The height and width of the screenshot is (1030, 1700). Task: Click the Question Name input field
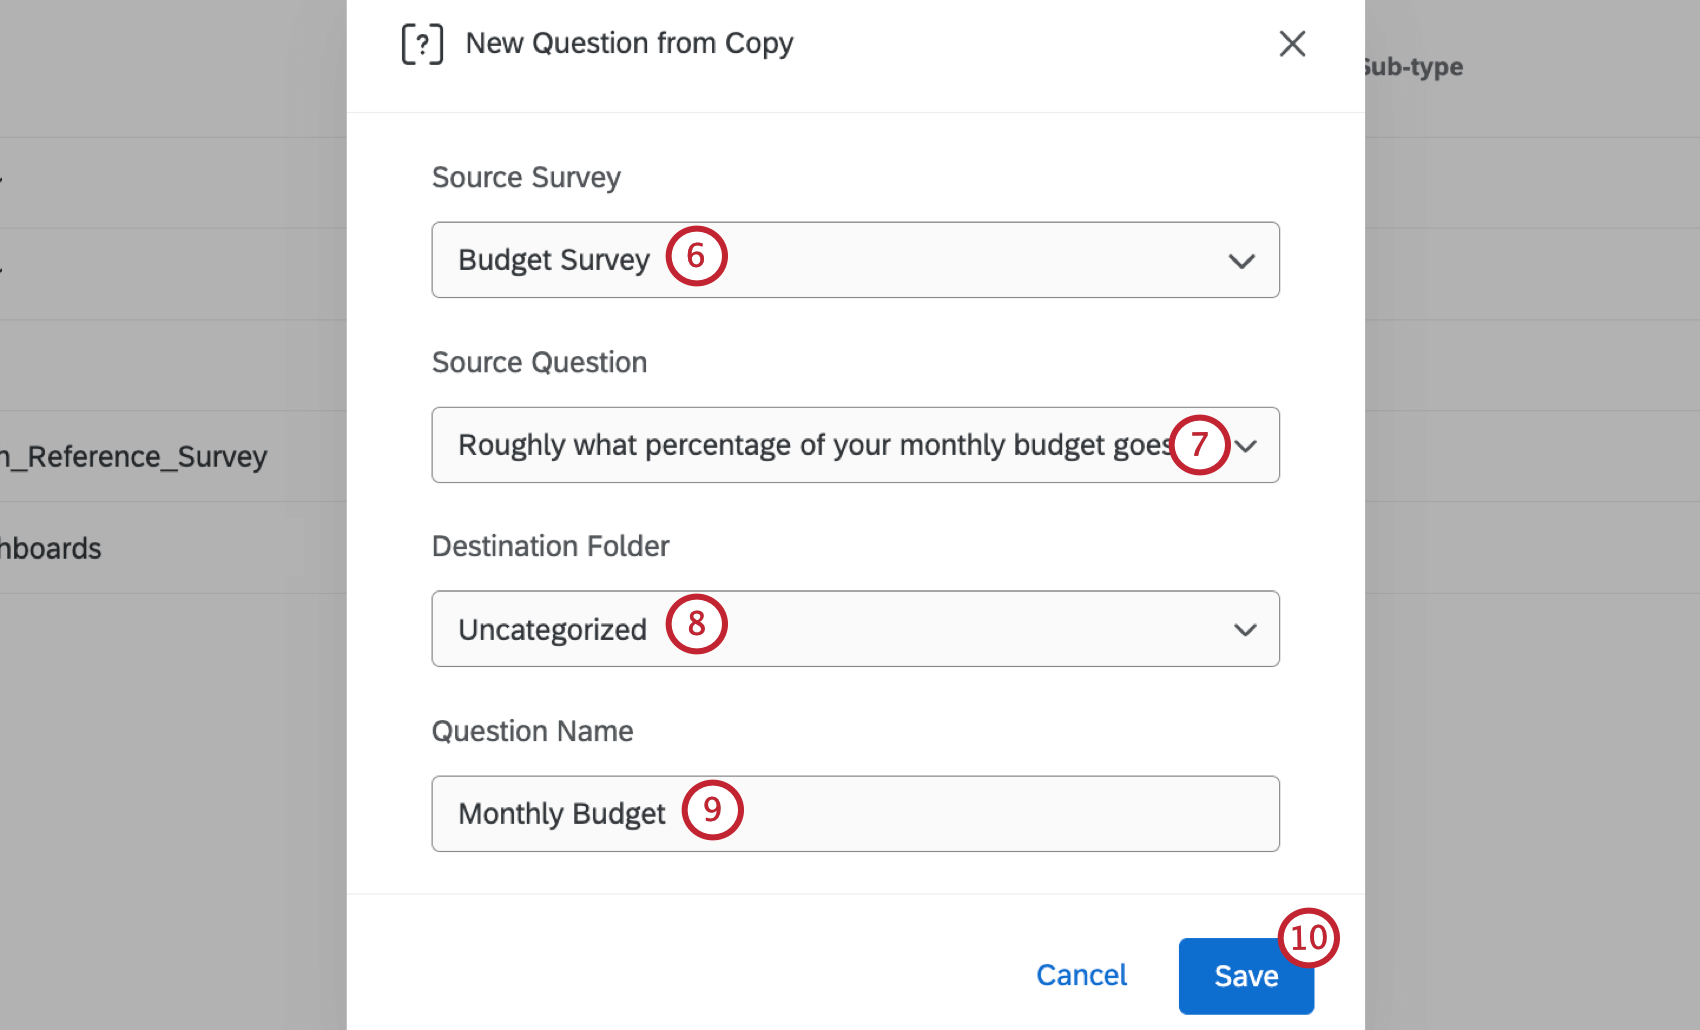855,813
